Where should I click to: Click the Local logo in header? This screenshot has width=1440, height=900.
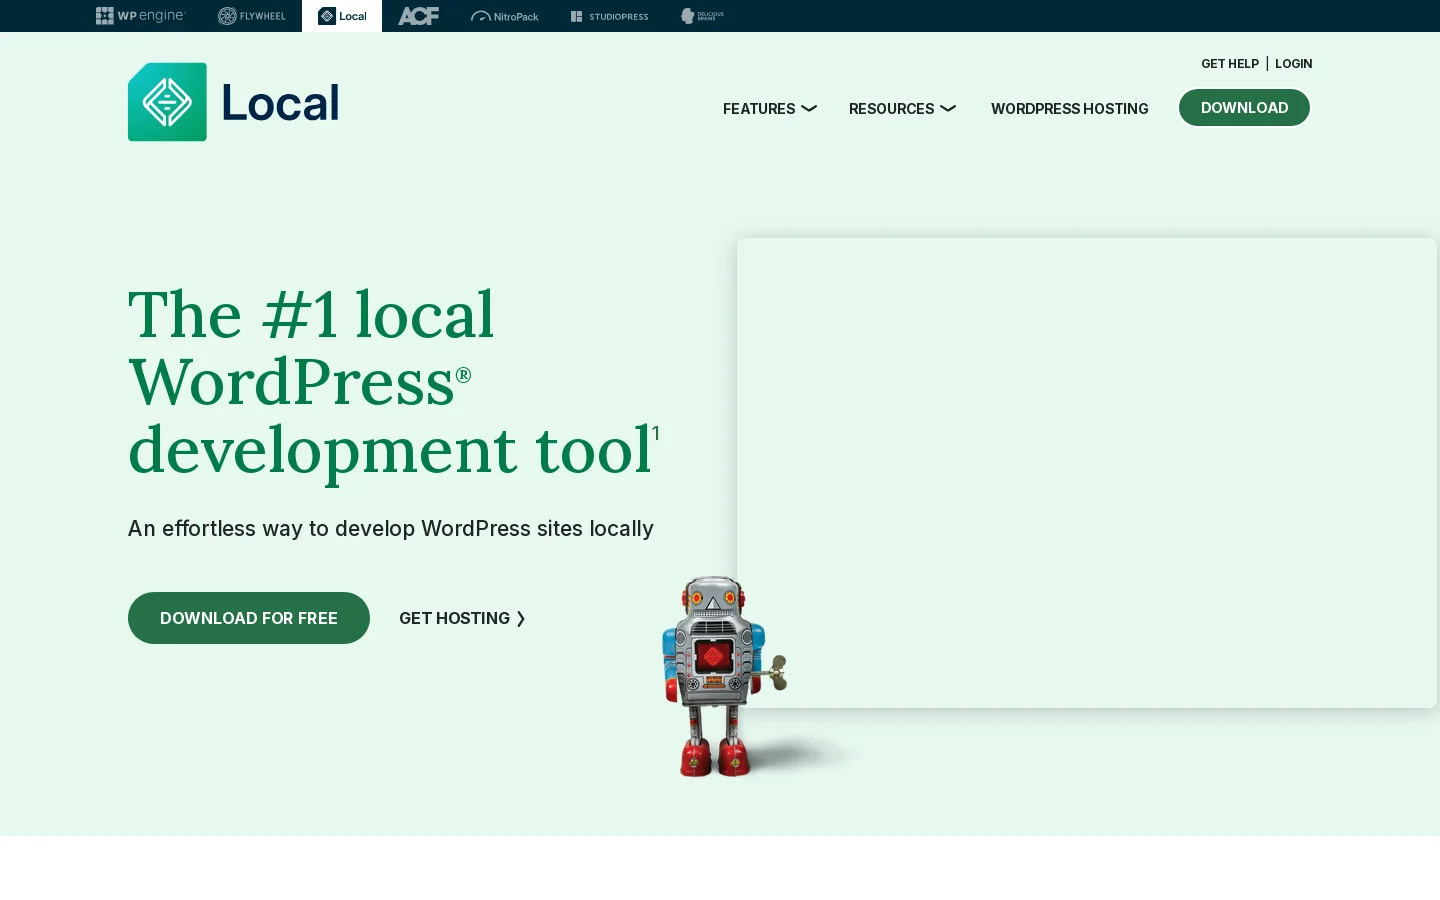point(234,102)
